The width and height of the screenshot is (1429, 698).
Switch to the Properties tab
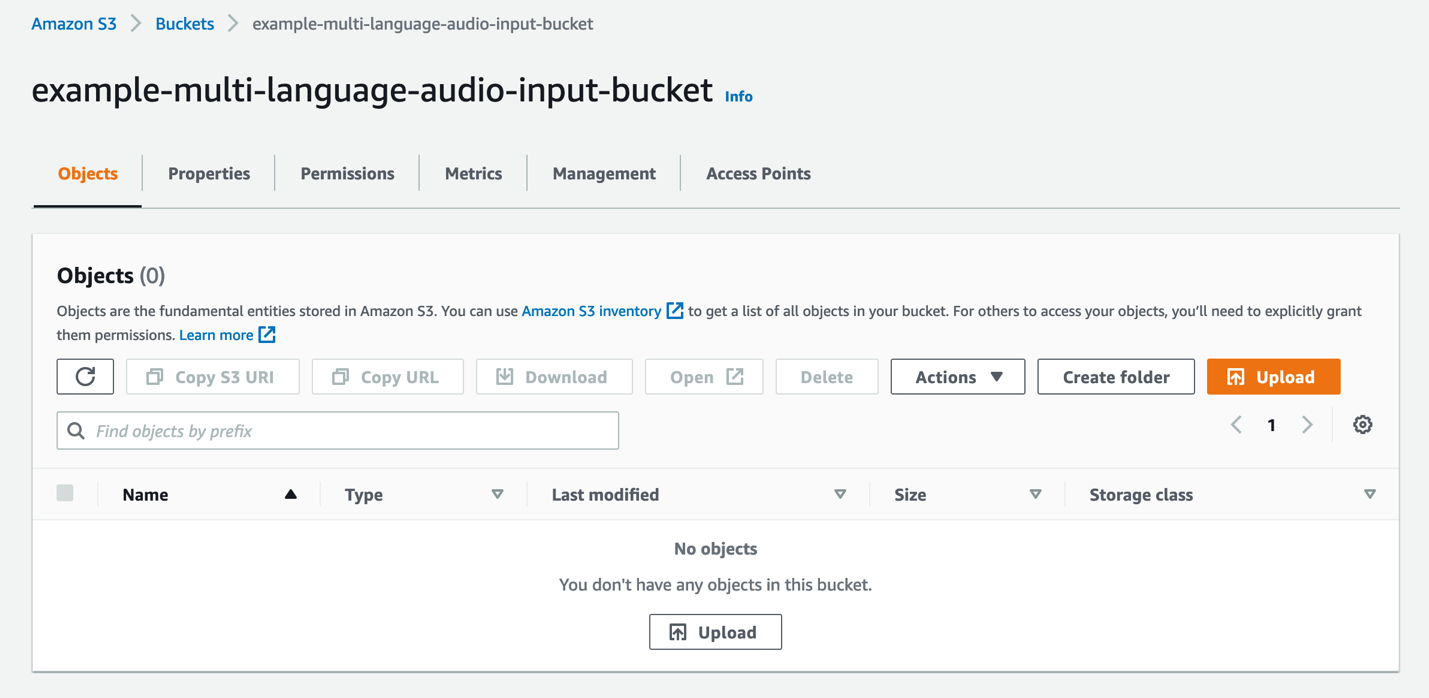[209, 173]
